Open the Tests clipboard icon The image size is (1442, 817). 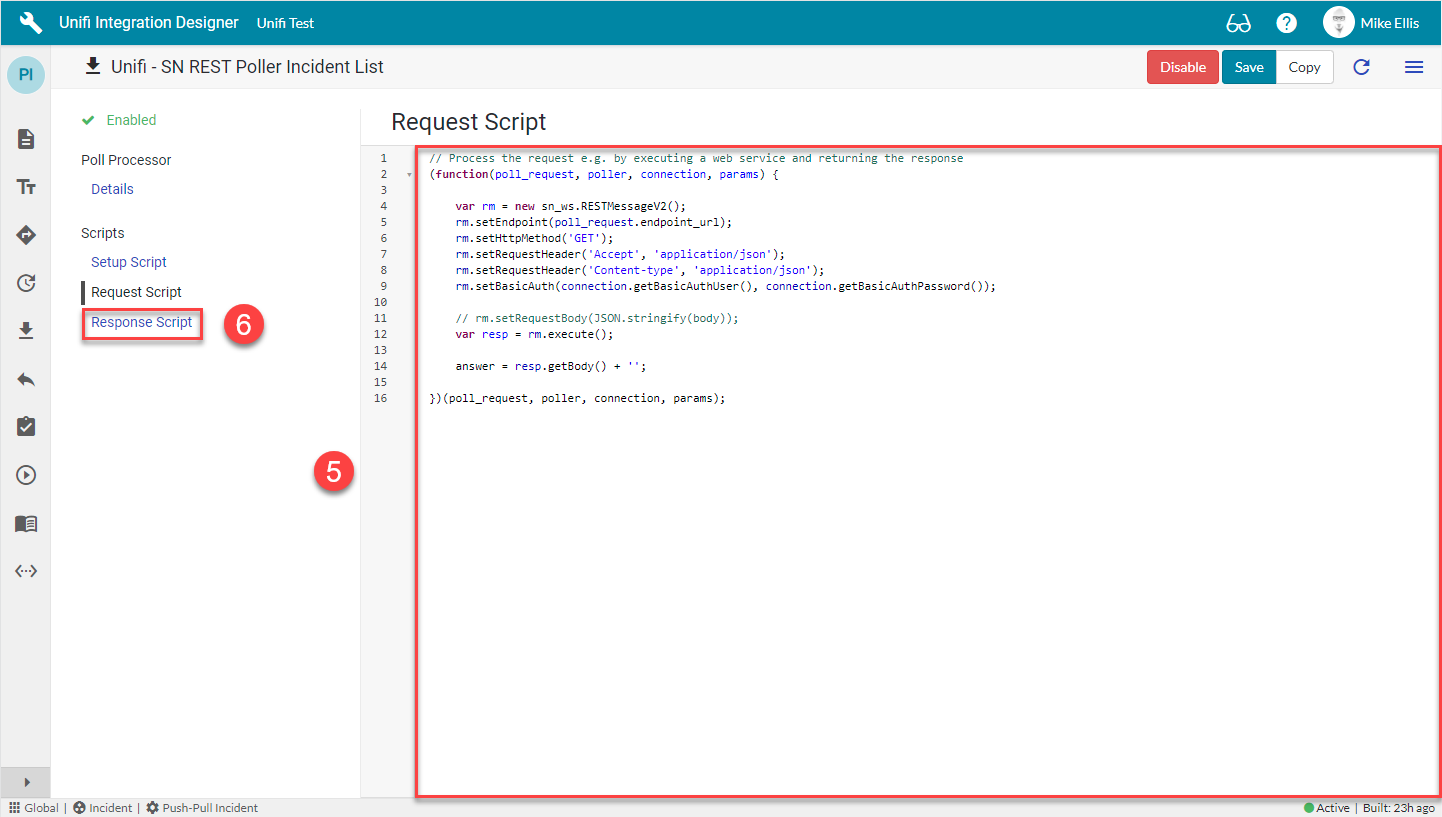[25, 426]
